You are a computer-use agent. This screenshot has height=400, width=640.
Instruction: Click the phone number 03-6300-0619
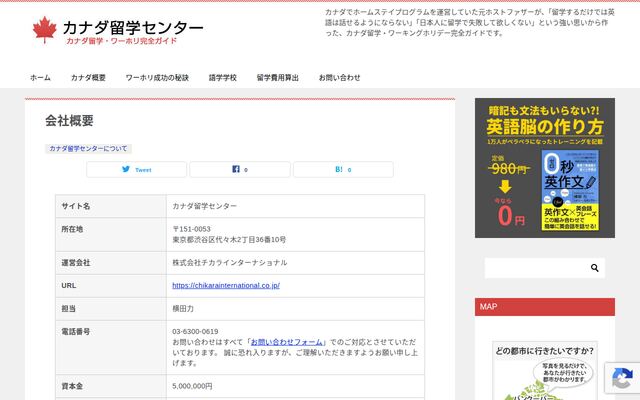[195, 331]
